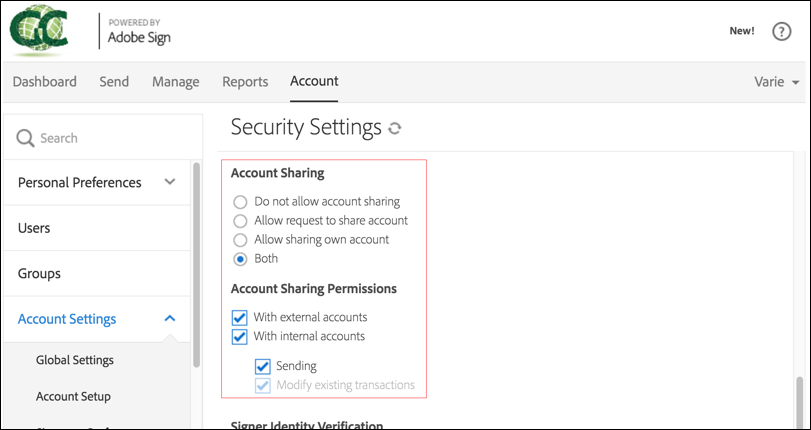Select the 'Both' radio button
Screen dimensions: 811x430
pyautogui.click(x=240, y=259)
